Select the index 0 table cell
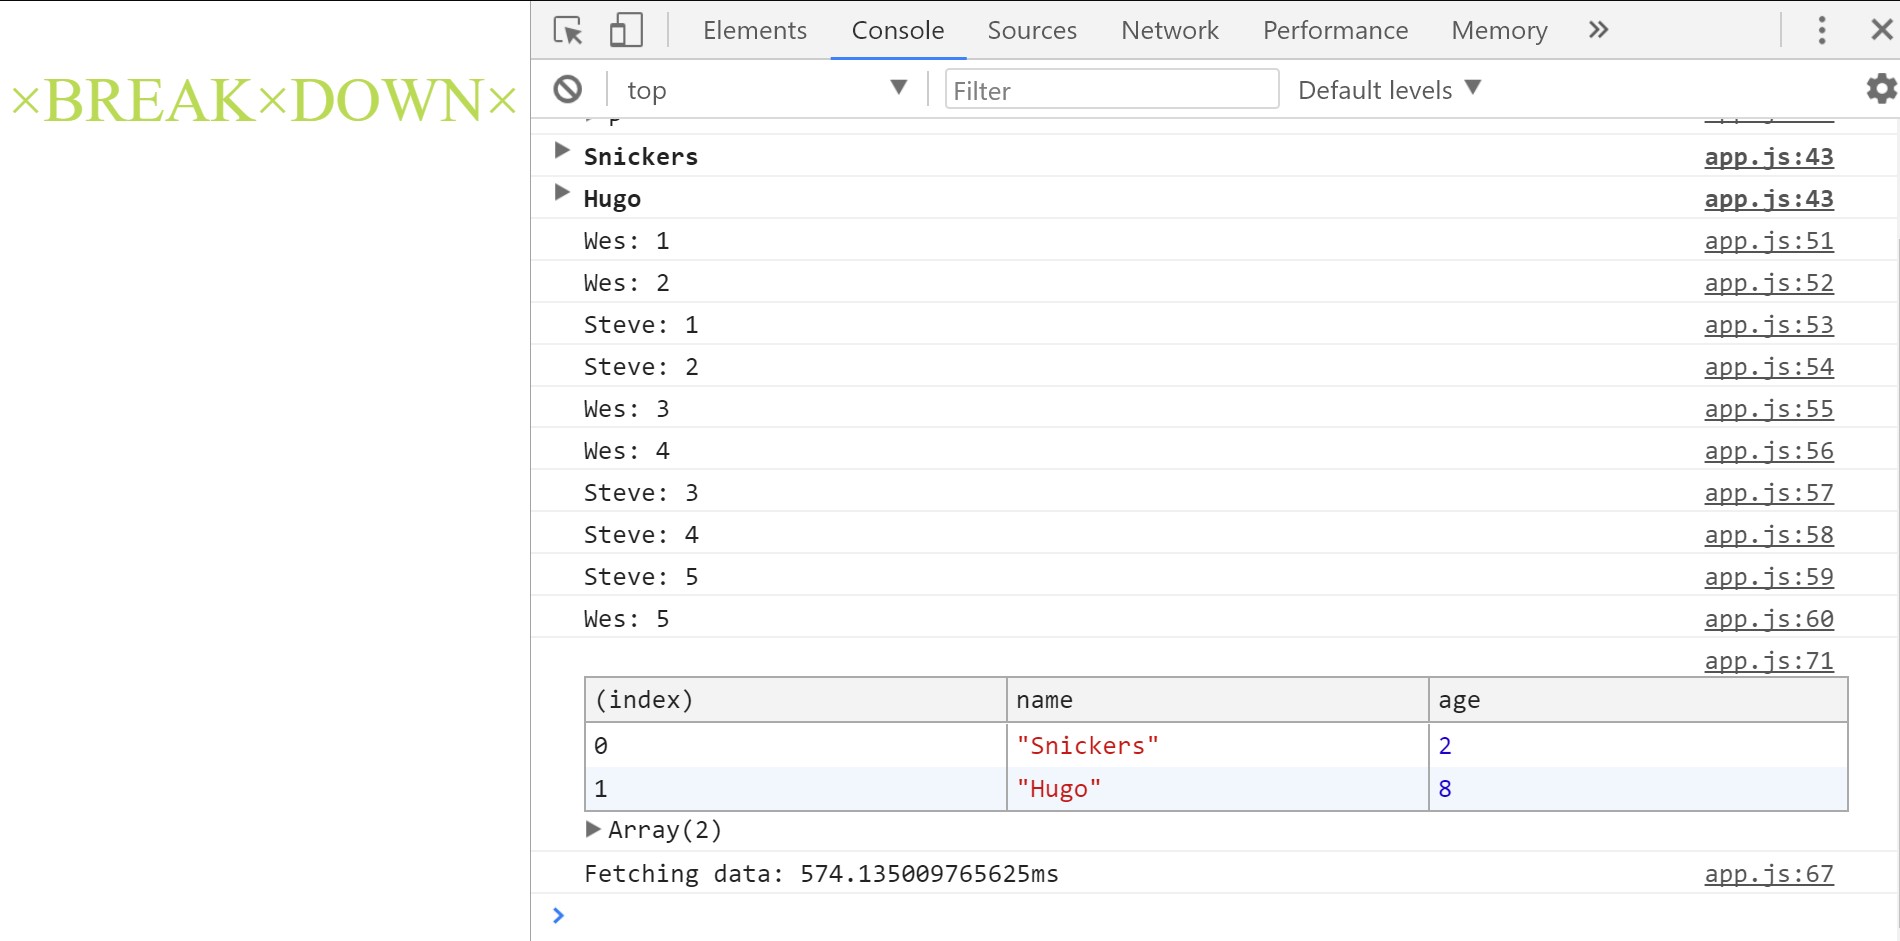The width and height of the screenshot is (1900, 941). [x=796, y=745]
